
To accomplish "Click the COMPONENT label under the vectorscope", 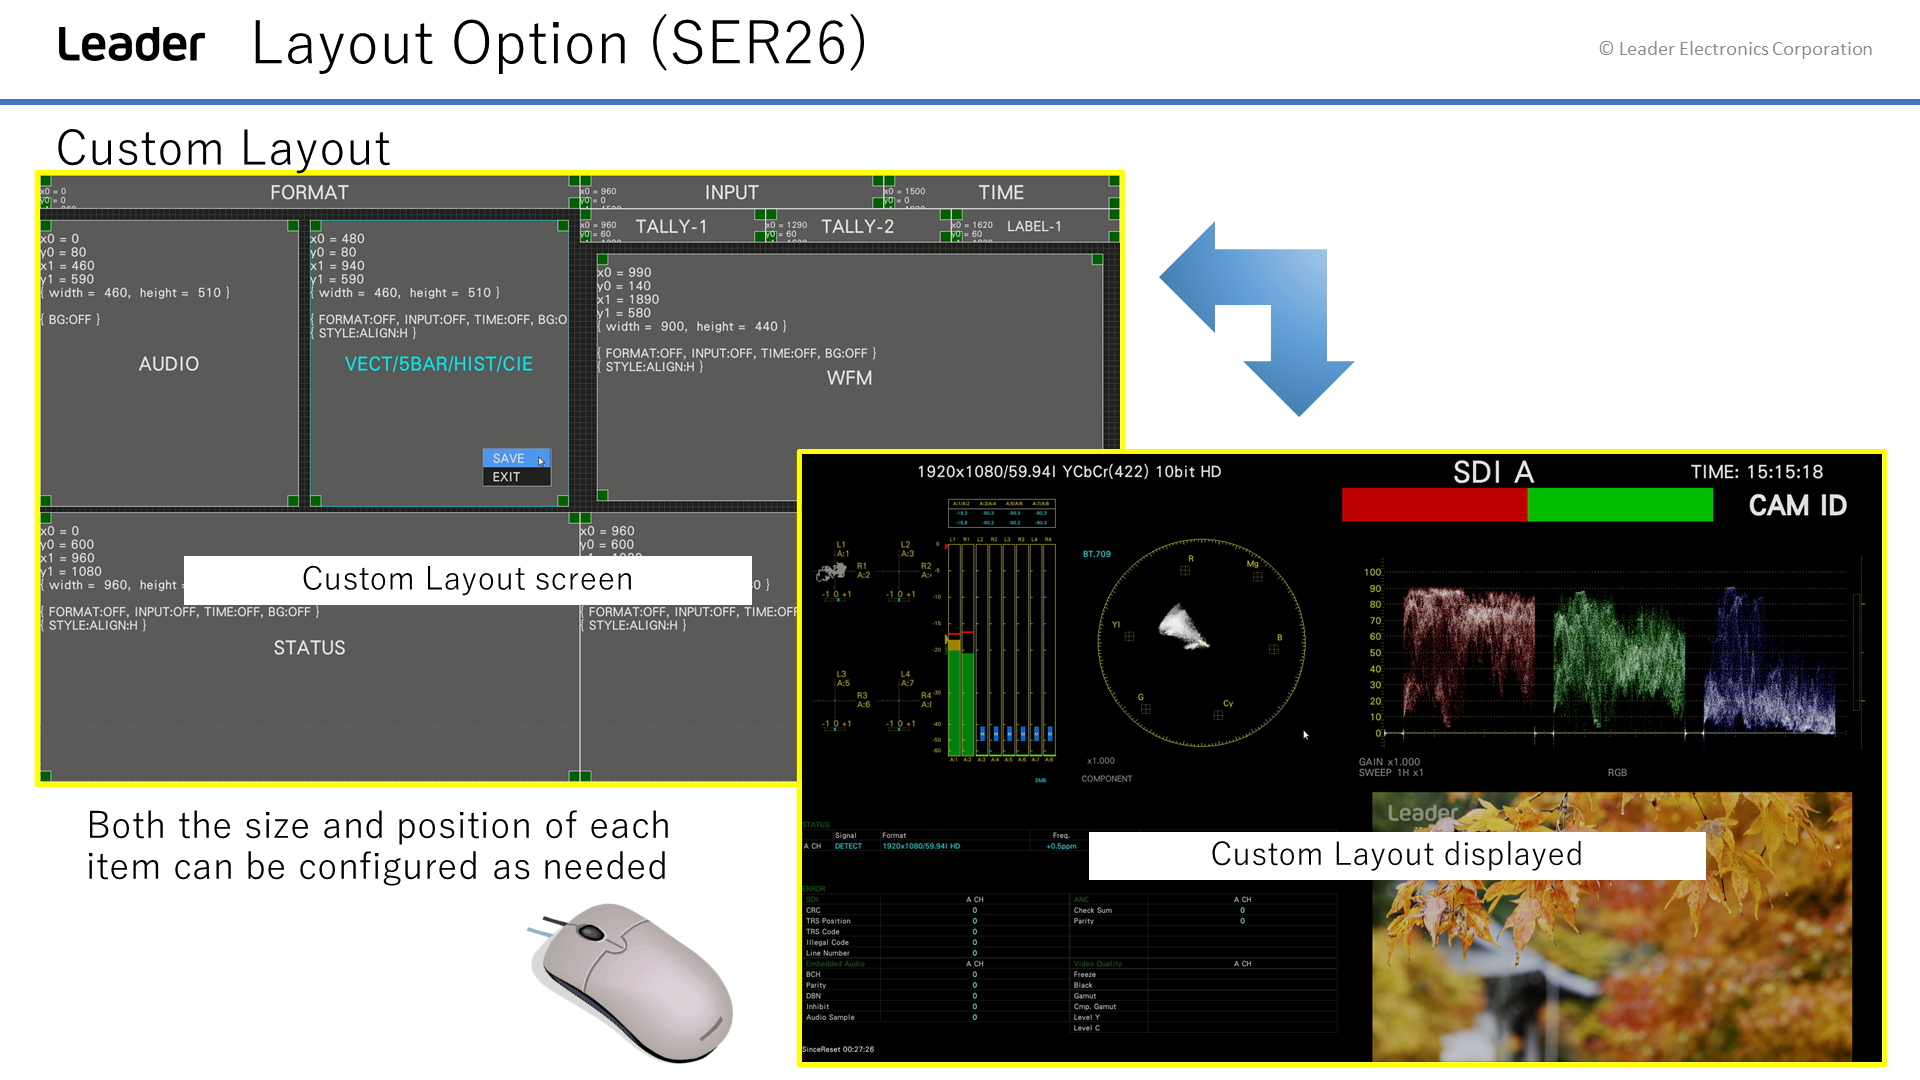I will [1106, 779].
